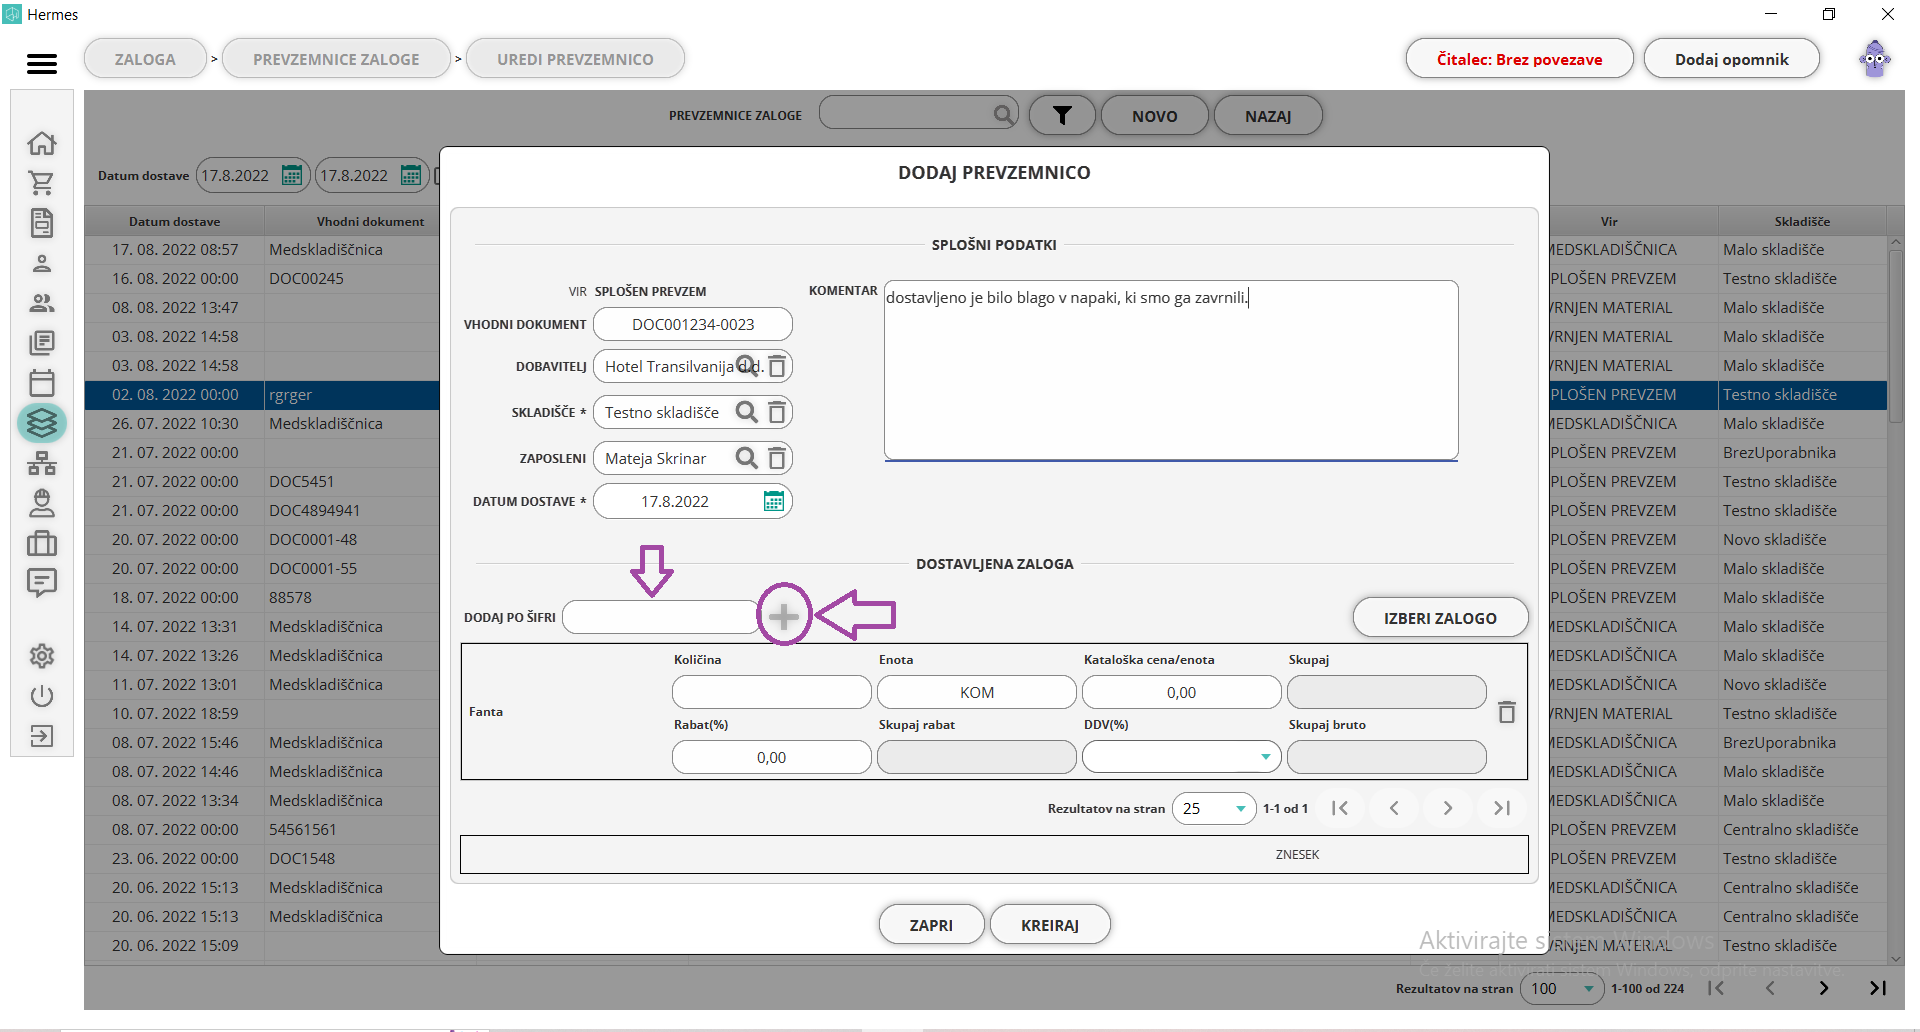Click the power icon in the sidebar
This screenshot has width=1920, height=1032.
(x=42, y=696)
